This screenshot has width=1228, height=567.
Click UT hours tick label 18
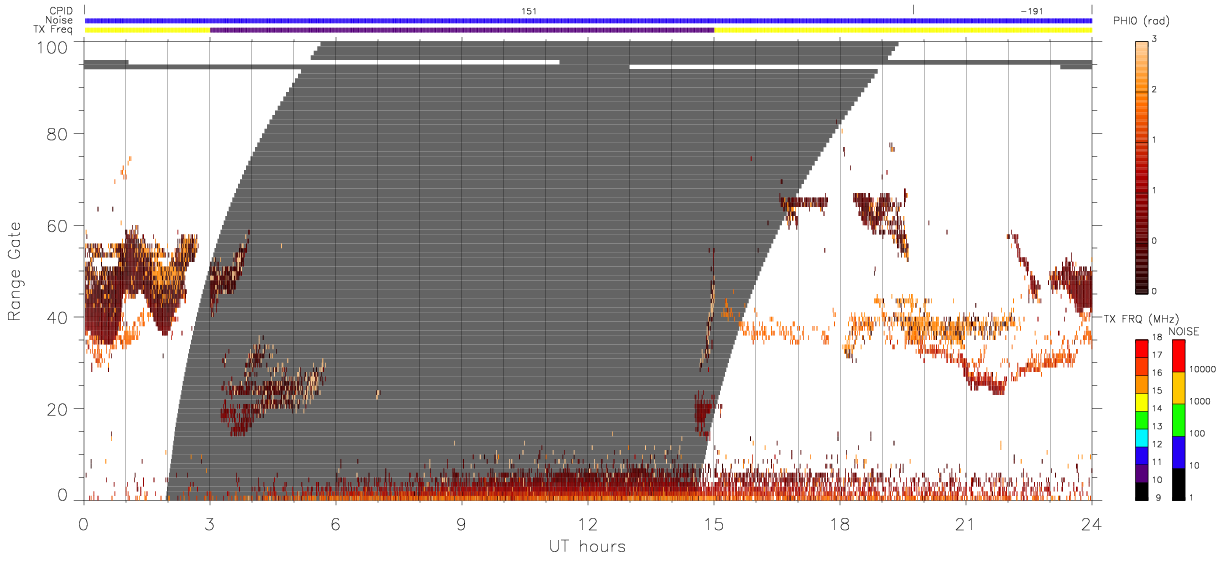tap(840, 523)
